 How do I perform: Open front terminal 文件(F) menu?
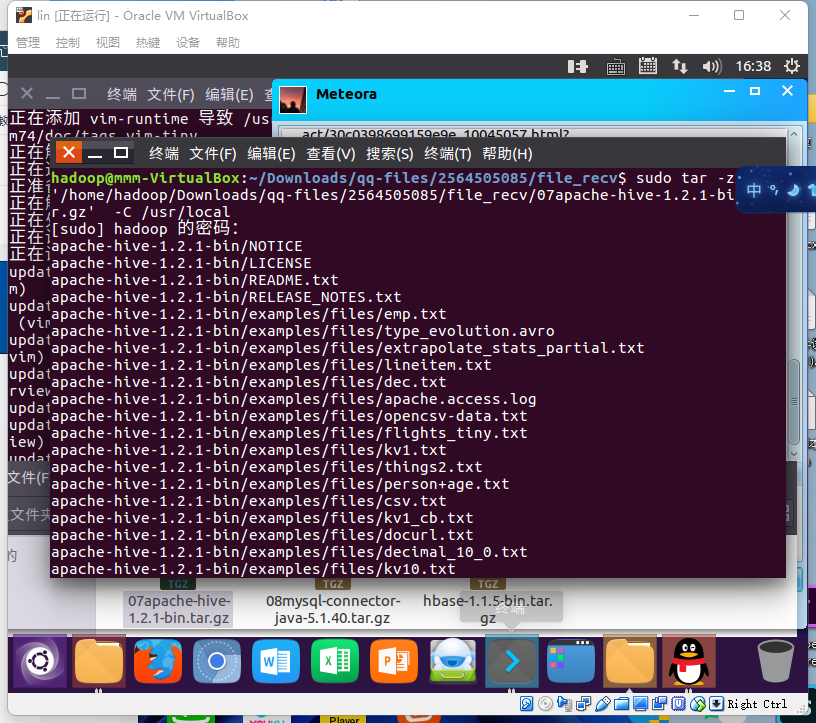coord(213,154)
